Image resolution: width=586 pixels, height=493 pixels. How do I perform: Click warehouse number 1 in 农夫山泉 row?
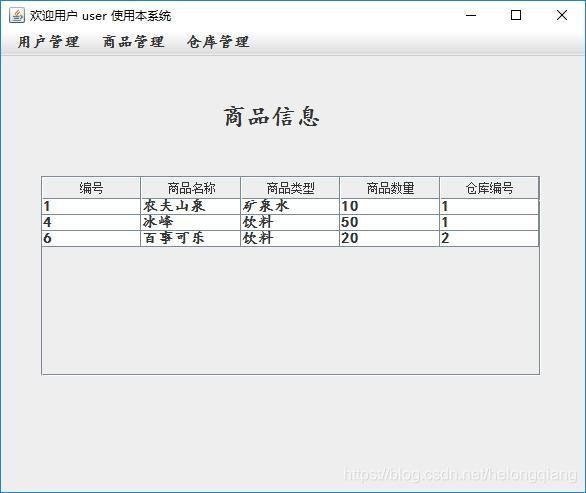[489, 206]
